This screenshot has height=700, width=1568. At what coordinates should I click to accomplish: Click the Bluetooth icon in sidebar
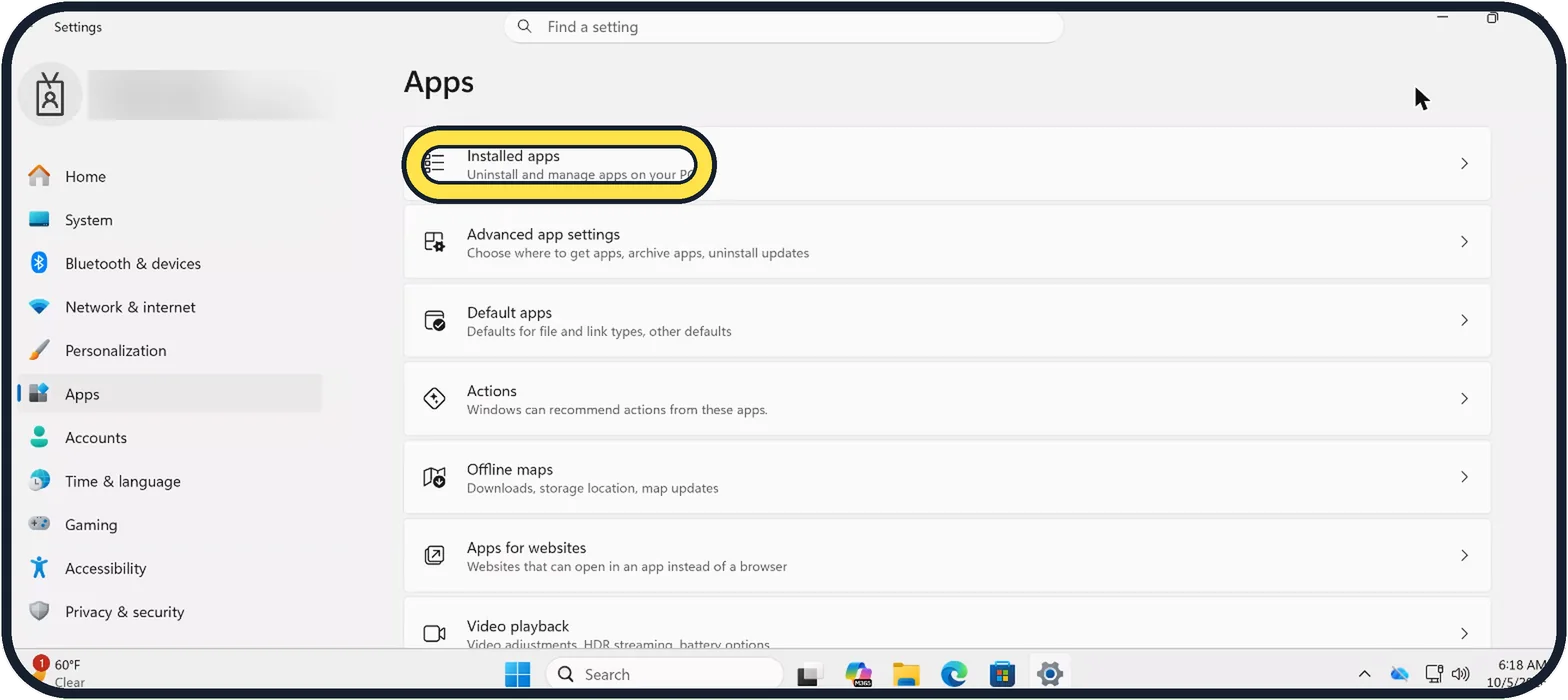click(x=39, y=263)
